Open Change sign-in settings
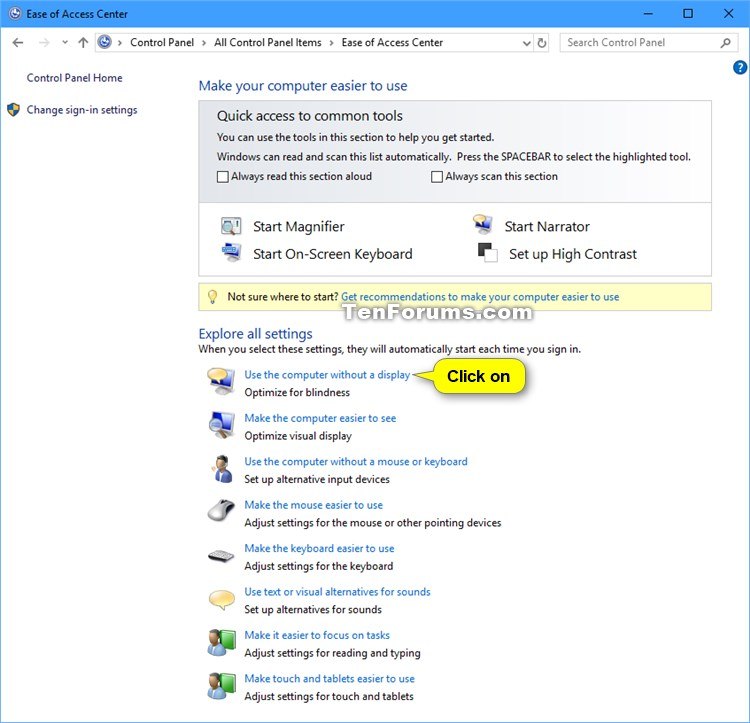The width and height of the screenshot is (750, 723). pyautogui.click(x=82, y=110)
